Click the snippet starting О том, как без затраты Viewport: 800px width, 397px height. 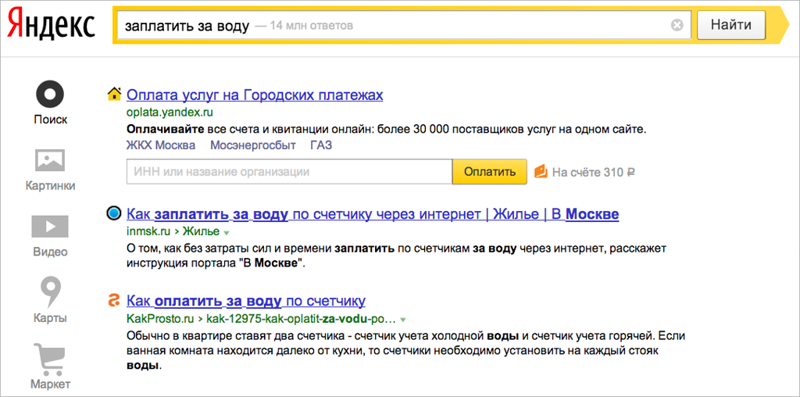(x=396, y=257)
